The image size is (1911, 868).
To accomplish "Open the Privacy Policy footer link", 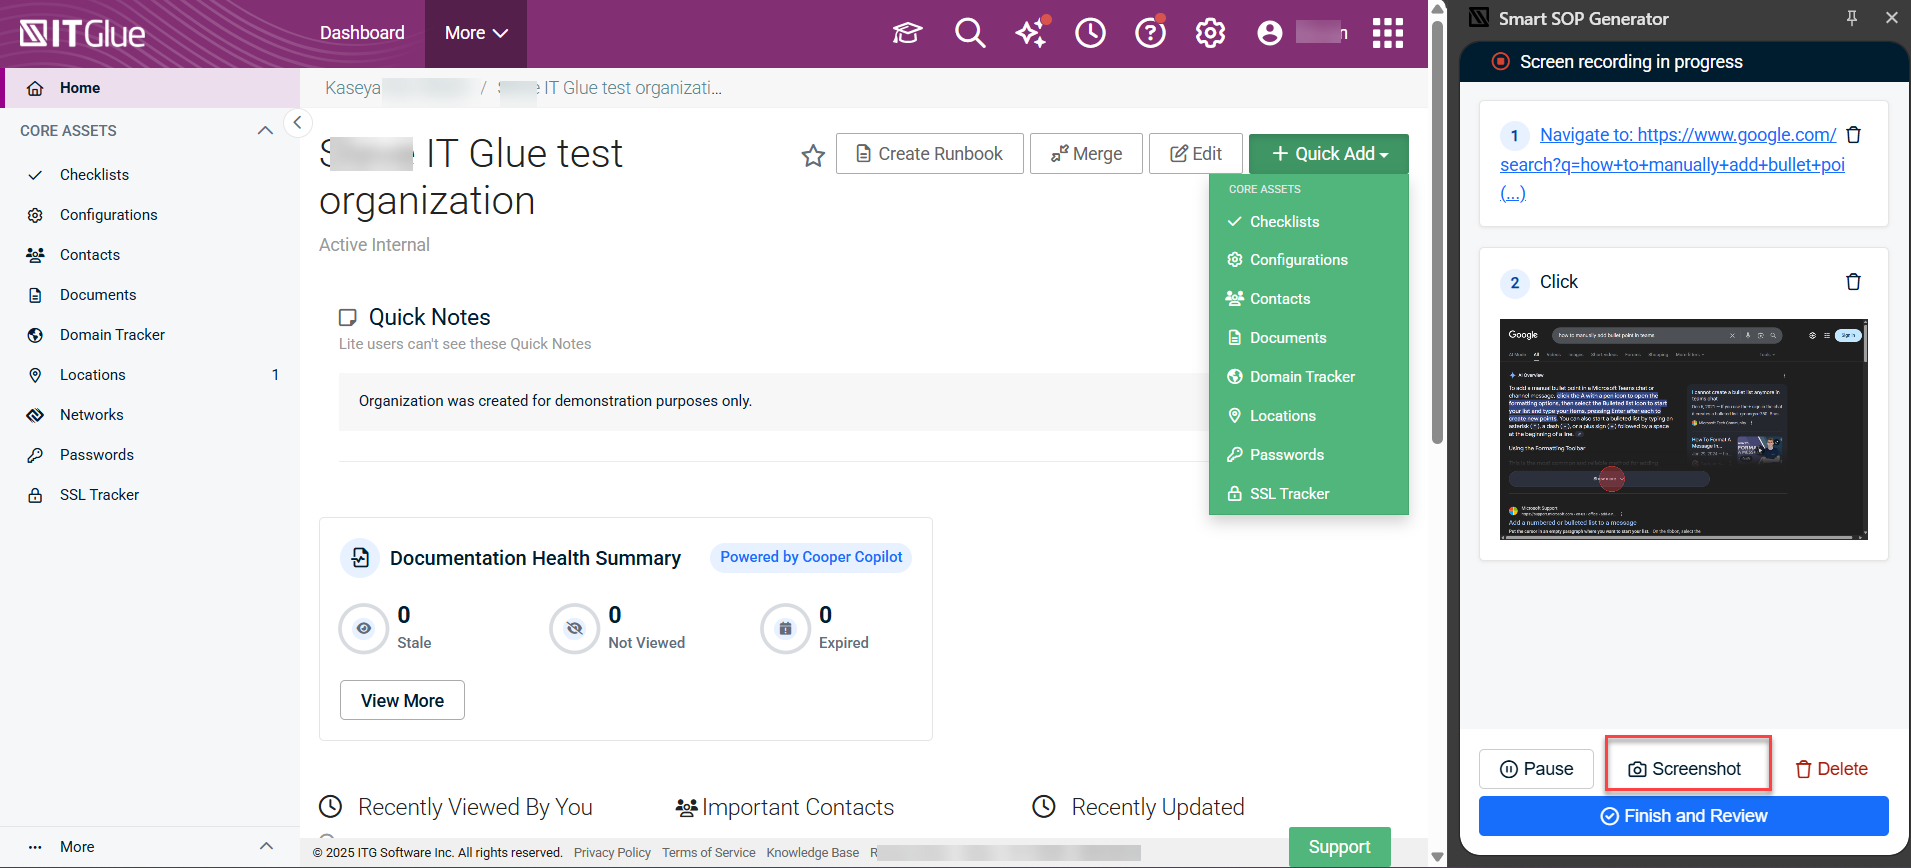I will pos(612,853).
